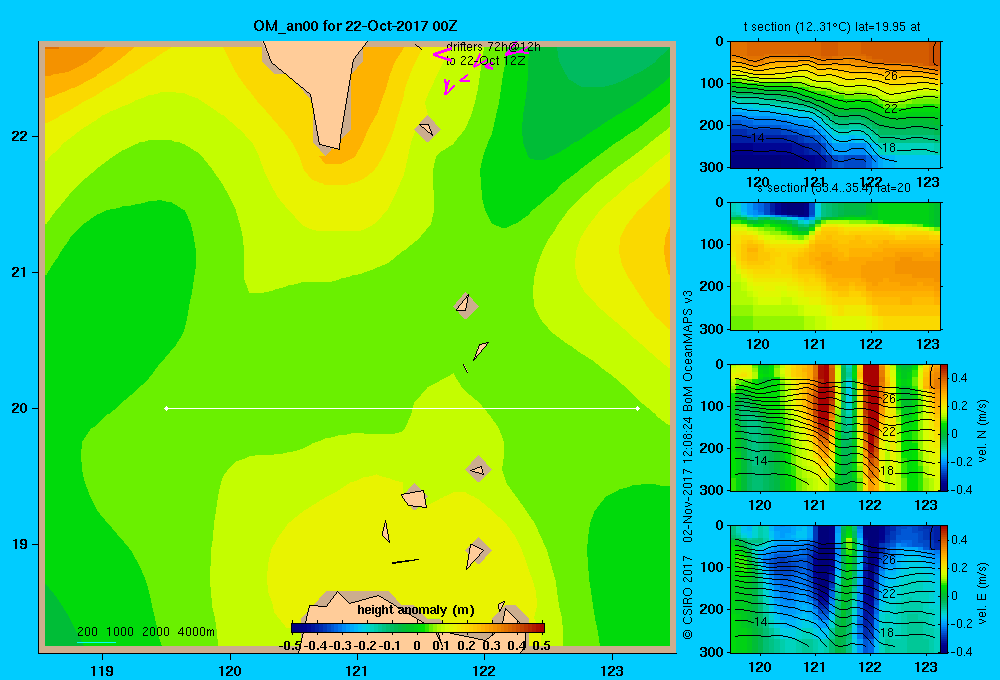Screen dimensions: 1000x680
Task: Click the longitude 120 axis label under the main map
Action: tap(230, 670)
